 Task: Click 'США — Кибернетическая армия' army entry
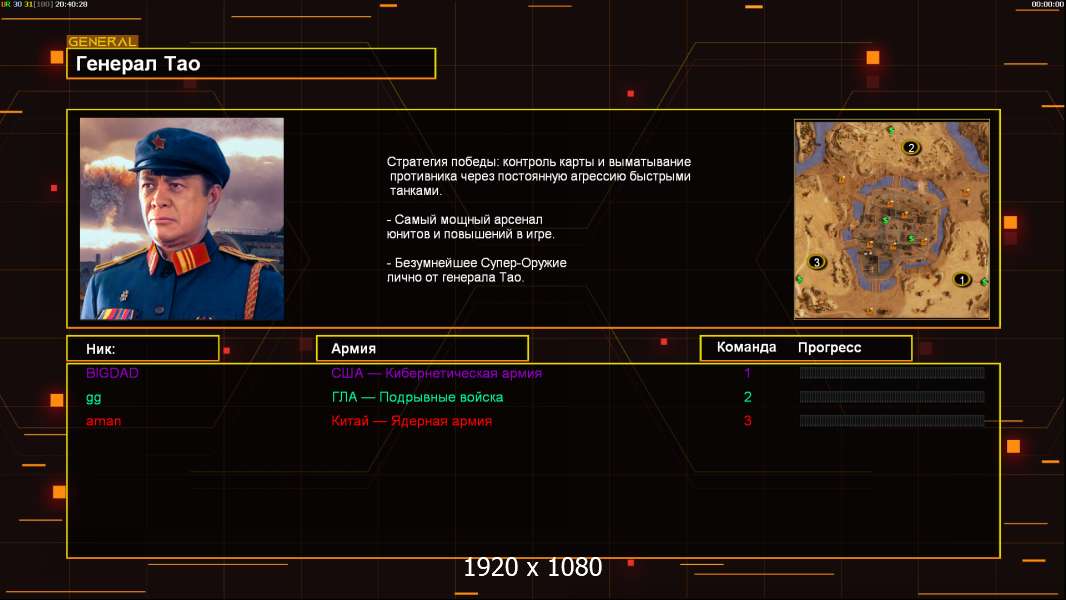436,373
